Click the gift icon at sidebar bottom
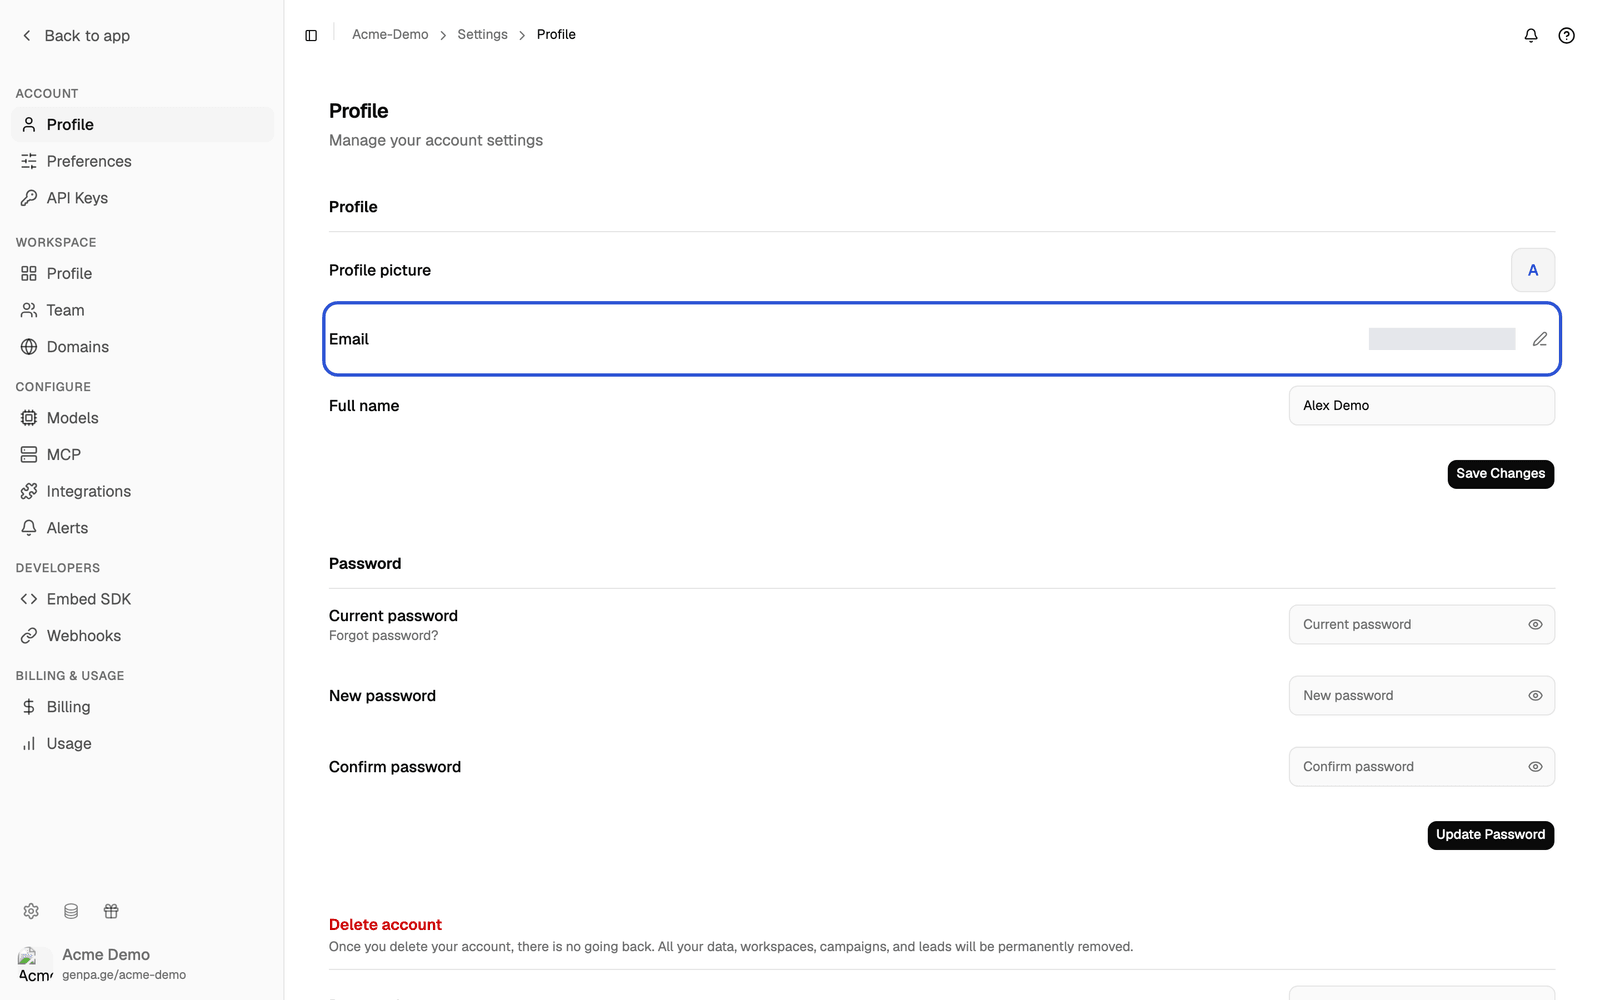Screen dimensions: 1600x1000 click(x=111, y=911)
